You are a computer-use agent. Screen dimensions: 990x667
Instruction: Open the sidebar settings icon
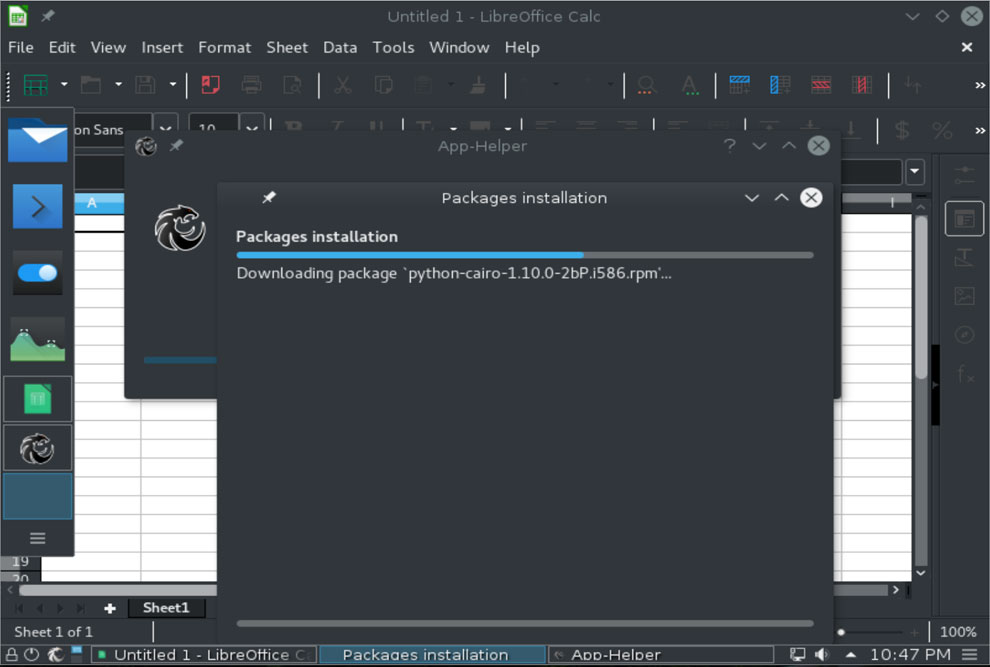[x=964, y=175]
